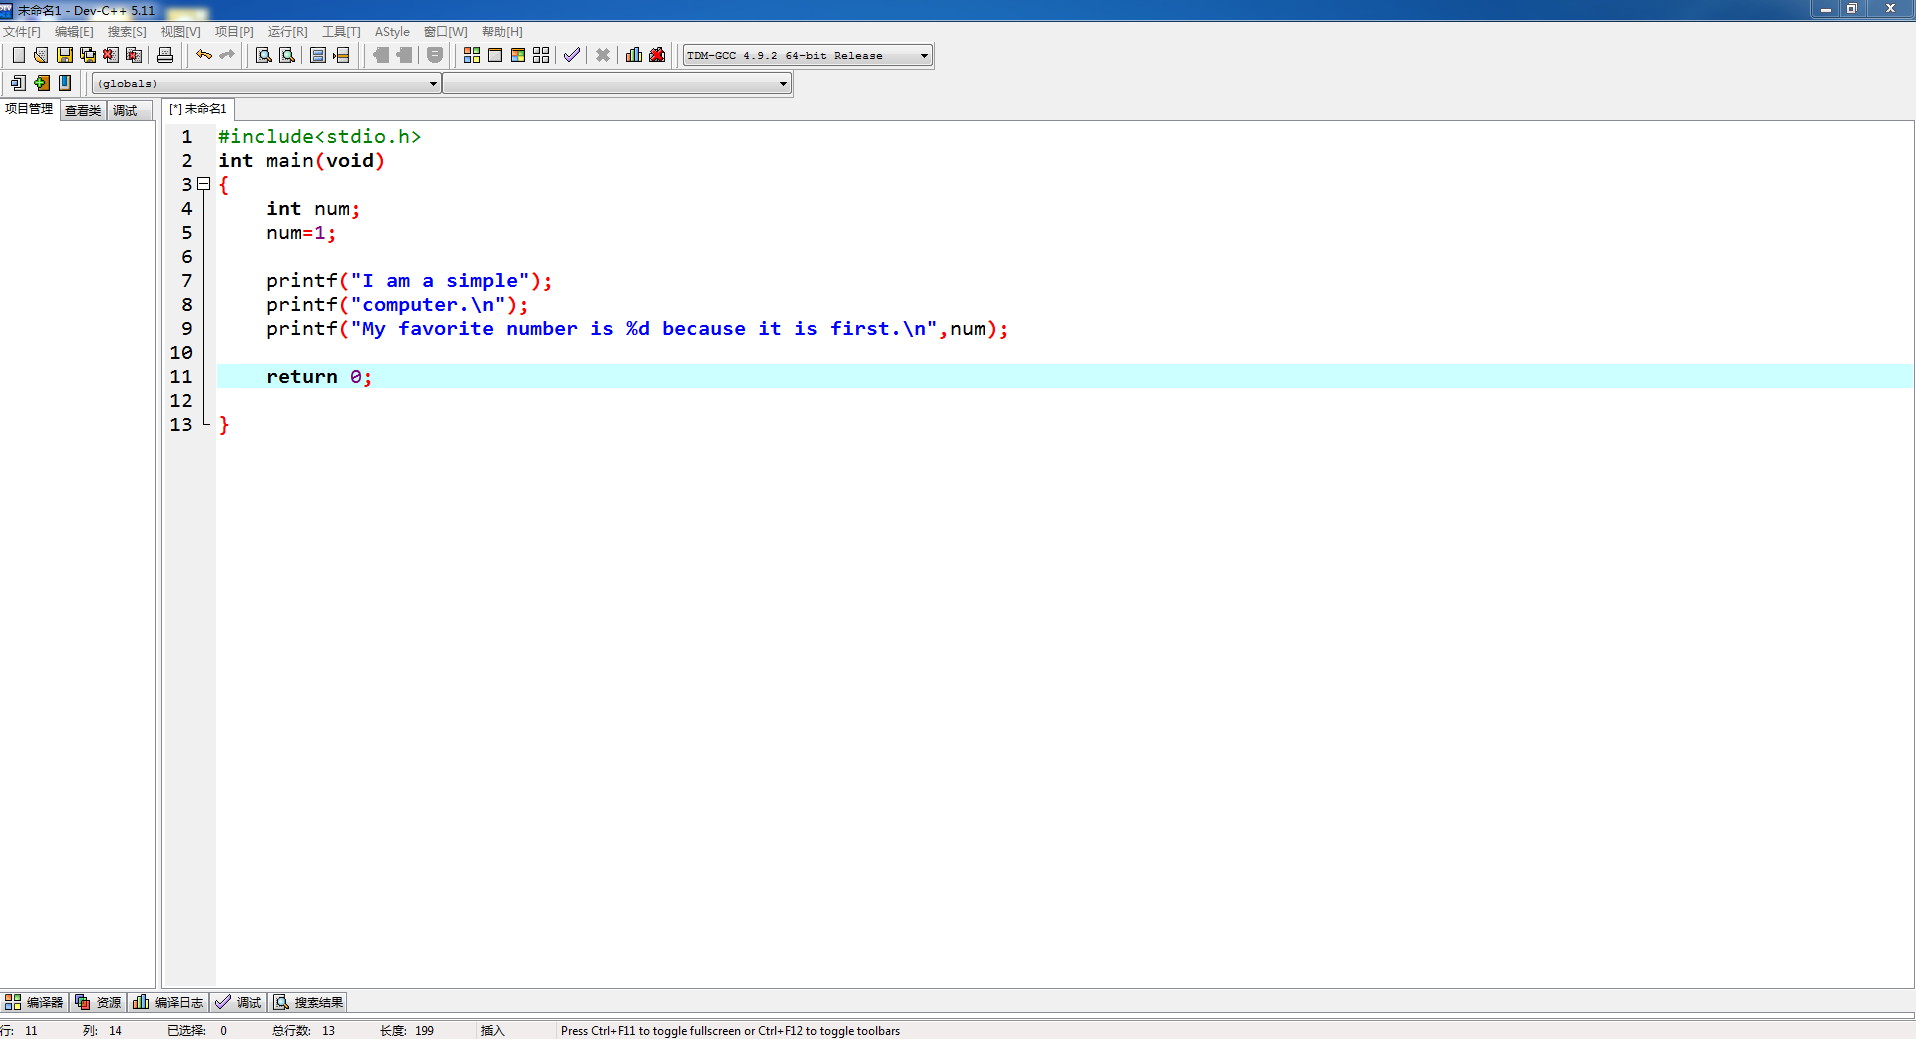This screenshot has height=1040, width=1916.
Task: Click the #include<stdio.h> code line
Action: coord(320,137)
